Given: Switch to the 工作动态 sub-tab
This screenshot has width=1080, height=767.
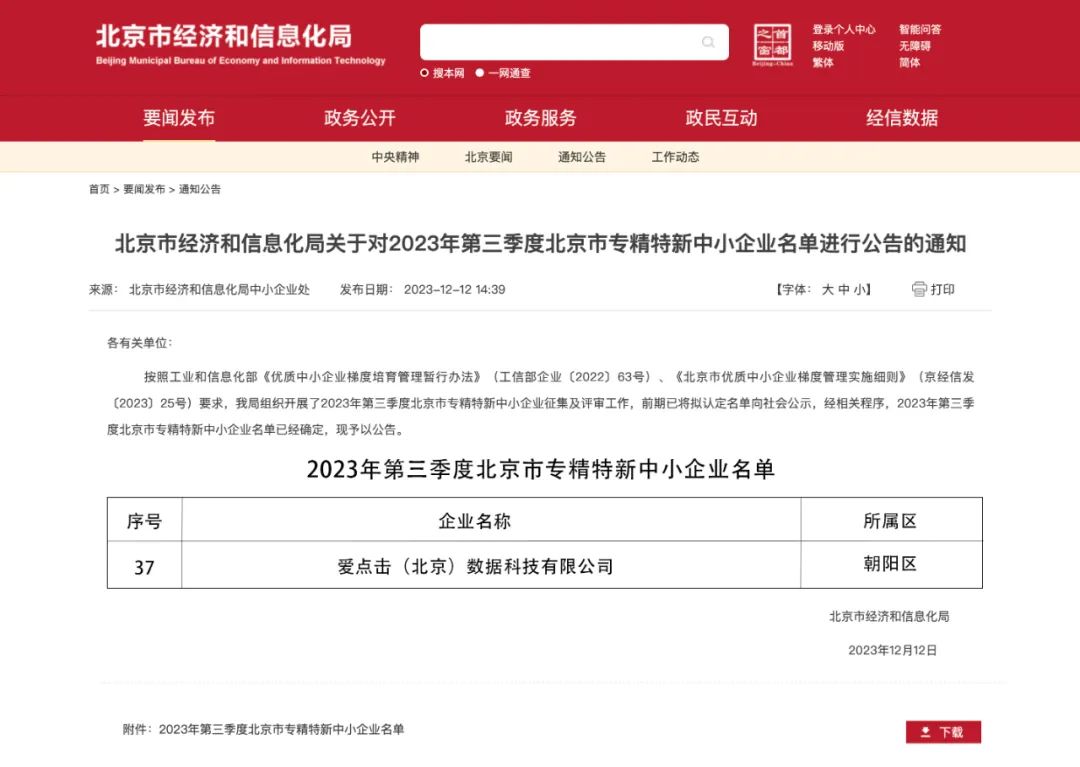Looking at the screenshot, I should (676, 157).
